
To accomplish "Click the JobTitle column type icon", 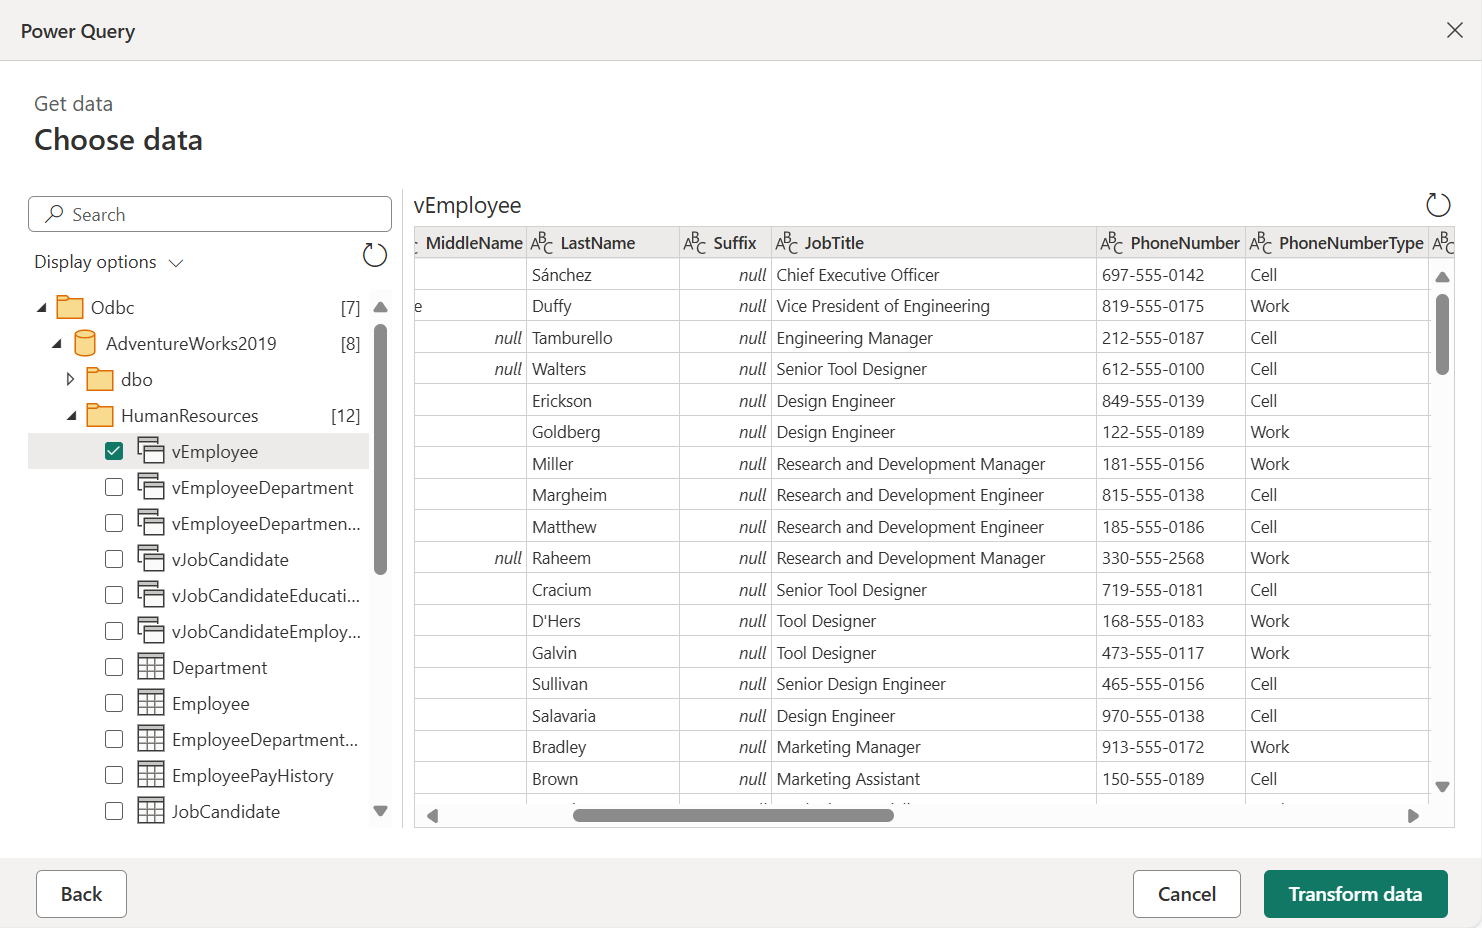I will tap(787, 243).
